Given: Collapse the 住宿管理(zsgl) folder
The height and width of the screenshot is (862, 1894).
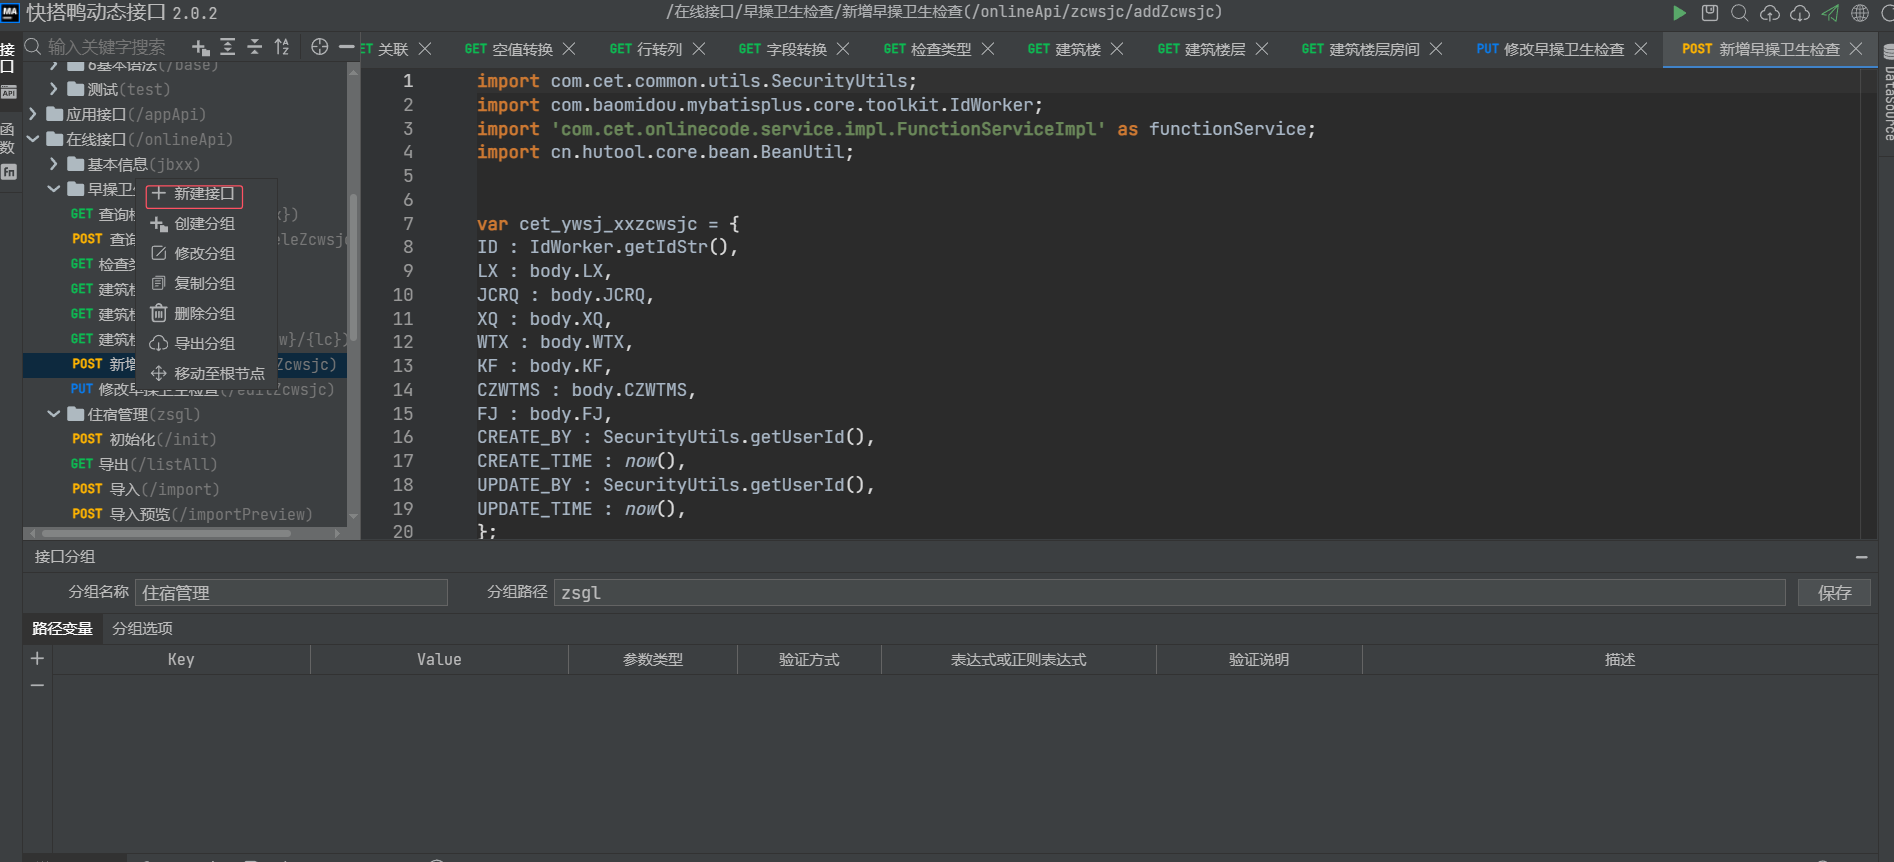Looking at the screenshot, I should coord(54,414).
